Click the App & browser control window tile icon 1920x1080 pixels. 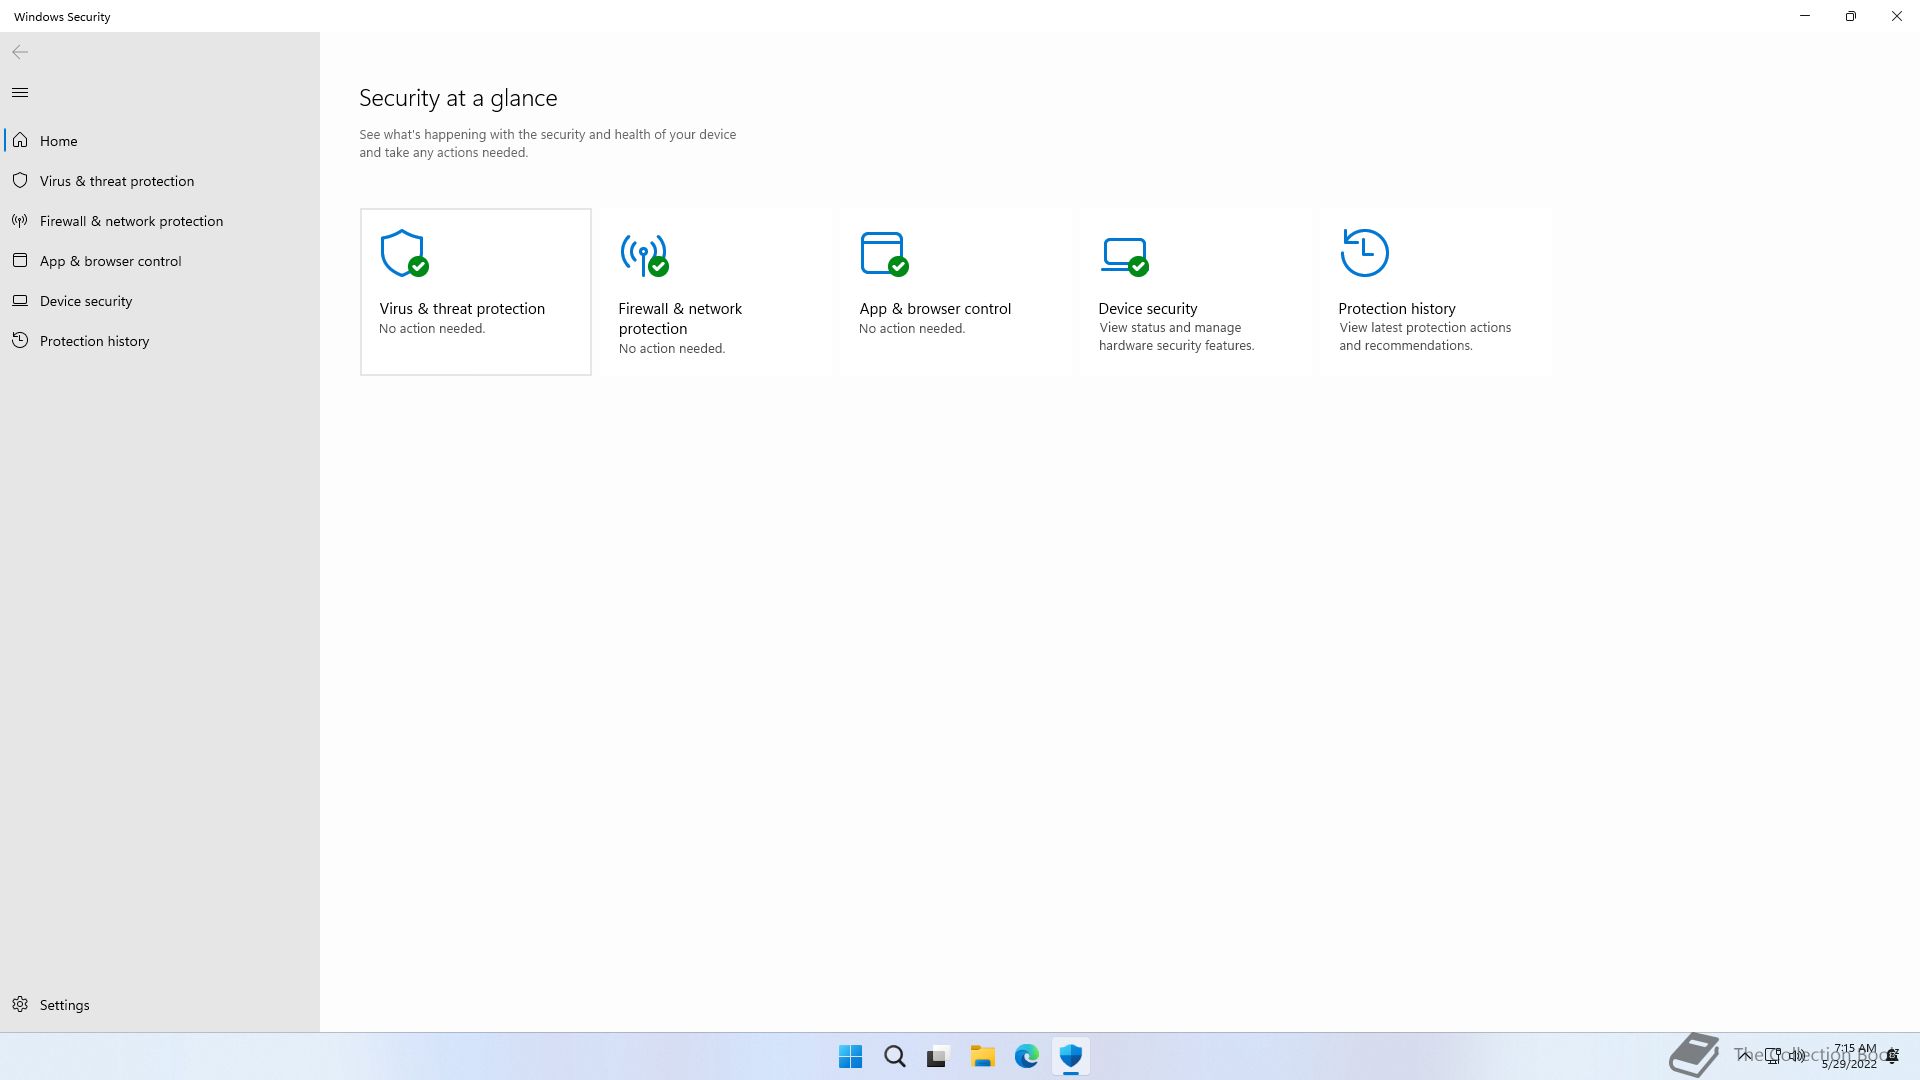point(883,253)
